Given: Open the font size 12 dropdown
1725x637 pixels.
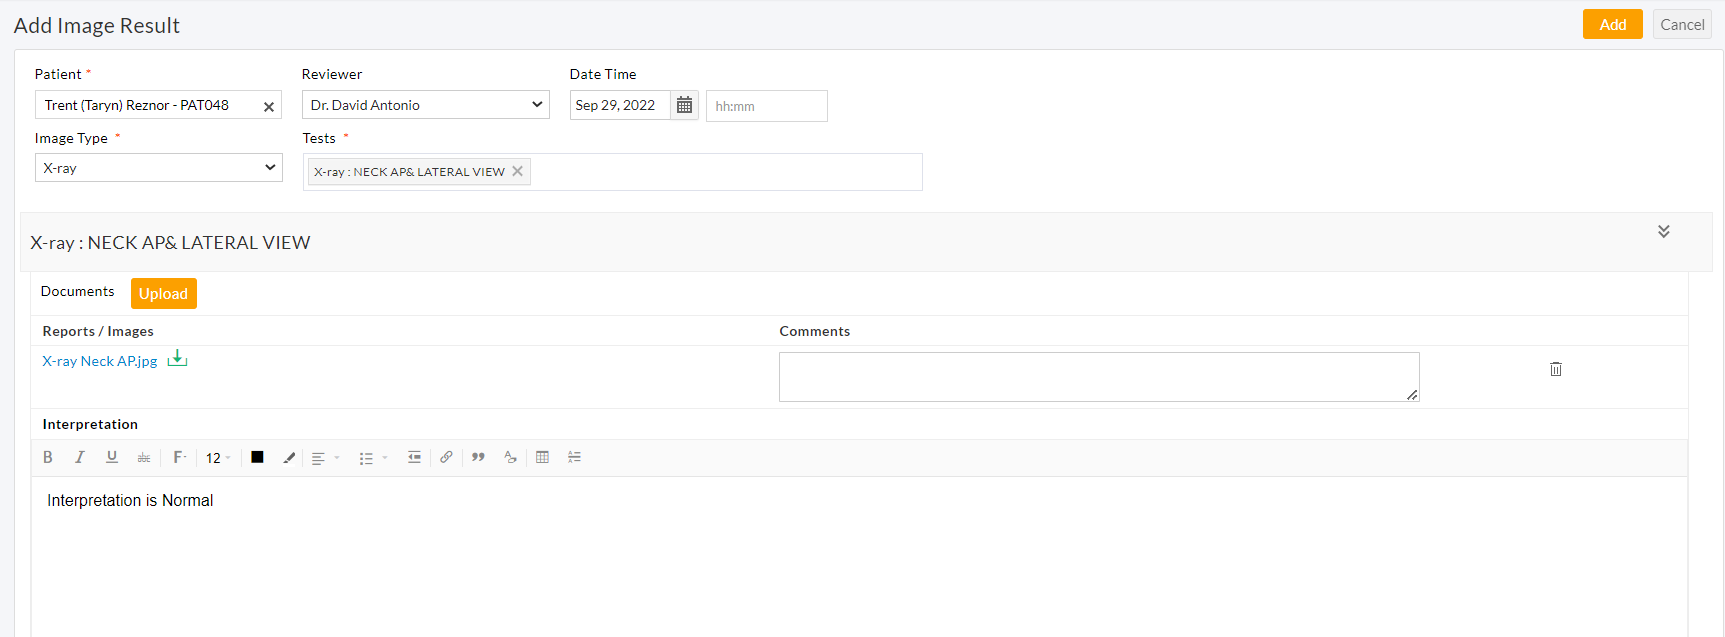Looking at the screenshot, I should (x=217, y=458).
